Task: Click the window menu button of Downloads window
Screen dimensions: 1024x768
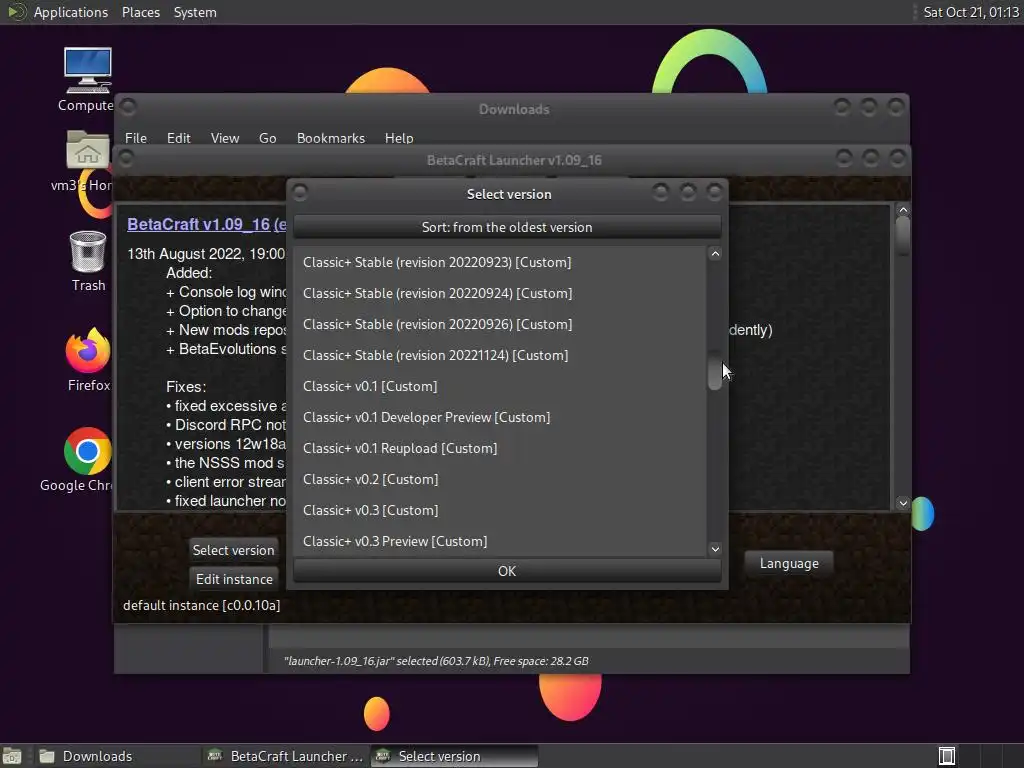Action: pos(128,106)
